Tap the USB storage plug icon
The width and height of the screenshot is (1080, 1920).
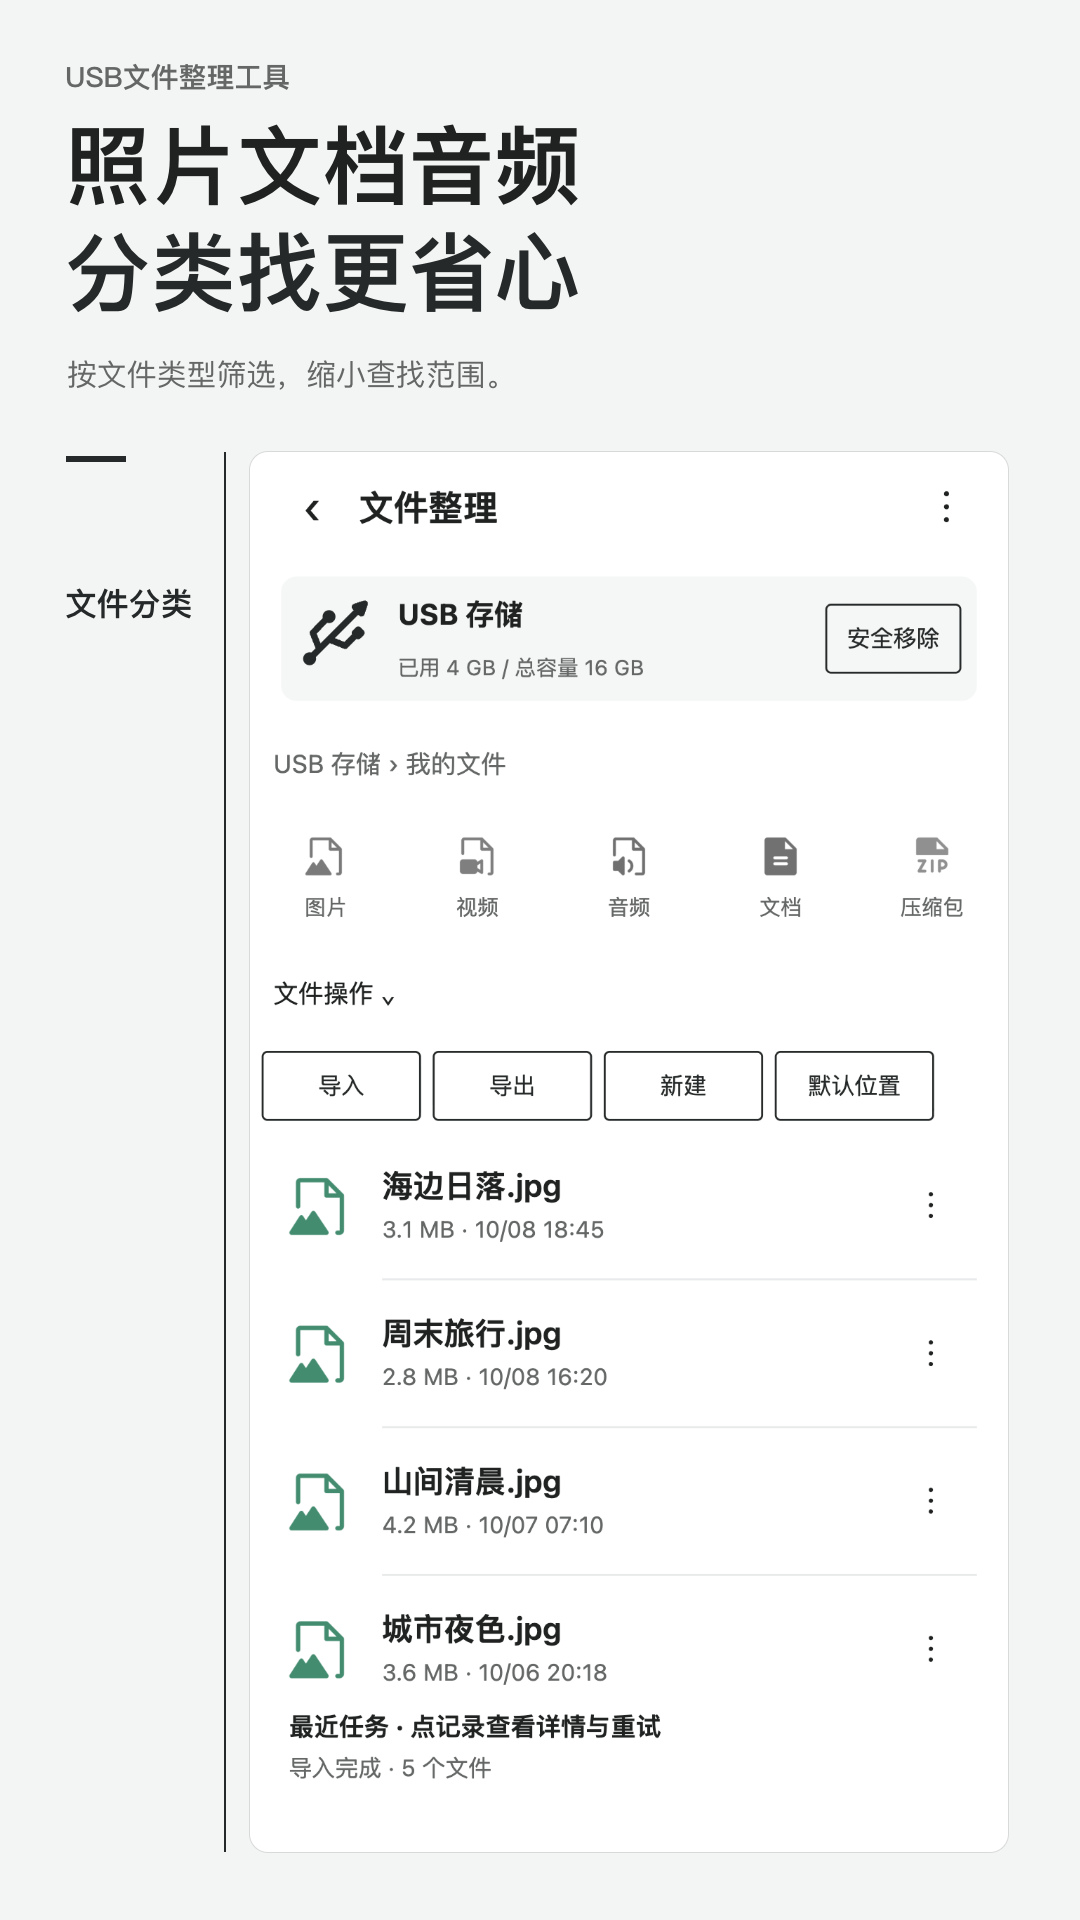point(335,633)
